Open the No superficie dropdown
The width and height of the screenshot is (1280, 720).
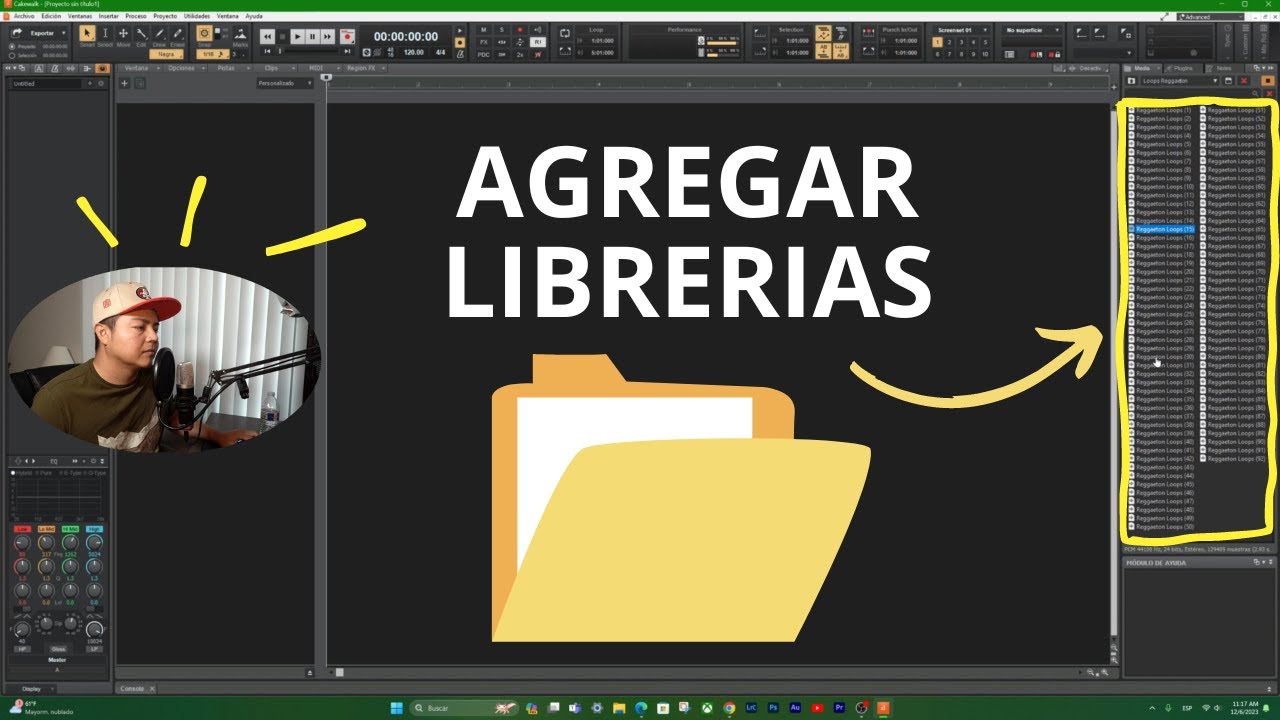[1030, 30]
